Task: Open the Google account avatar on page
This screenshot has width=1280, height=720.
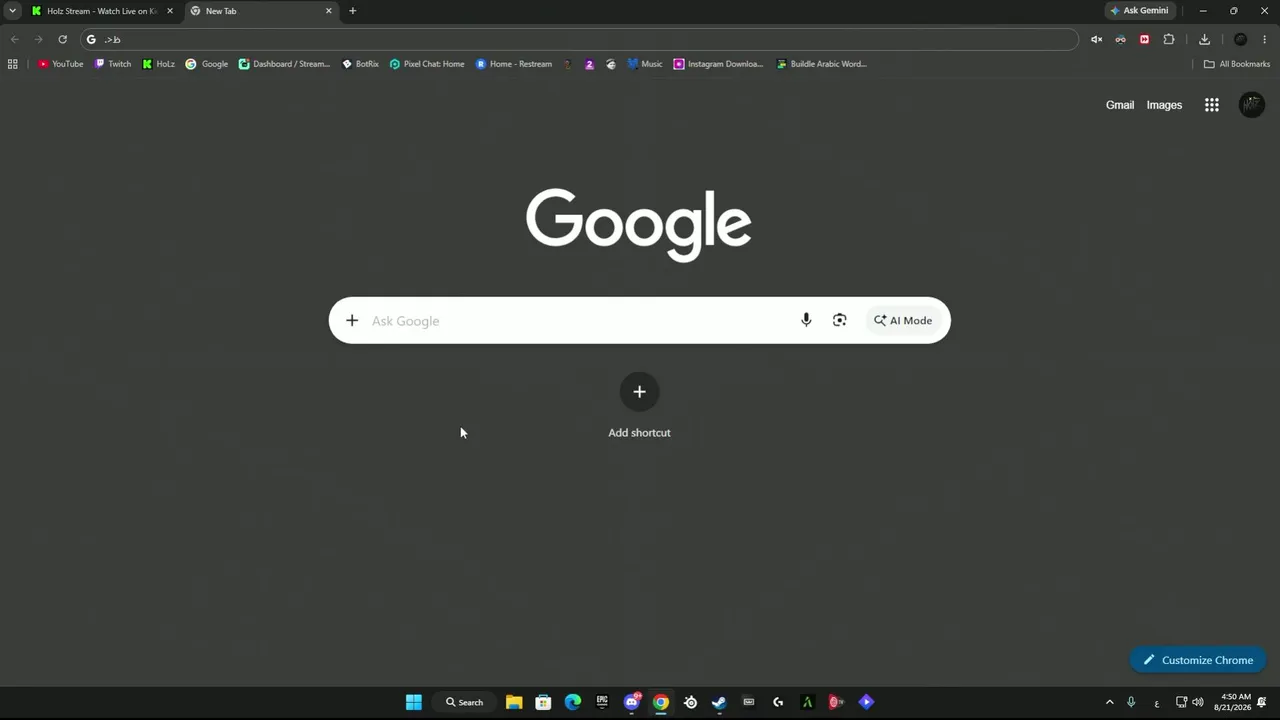Action: tap(1251, 105)
